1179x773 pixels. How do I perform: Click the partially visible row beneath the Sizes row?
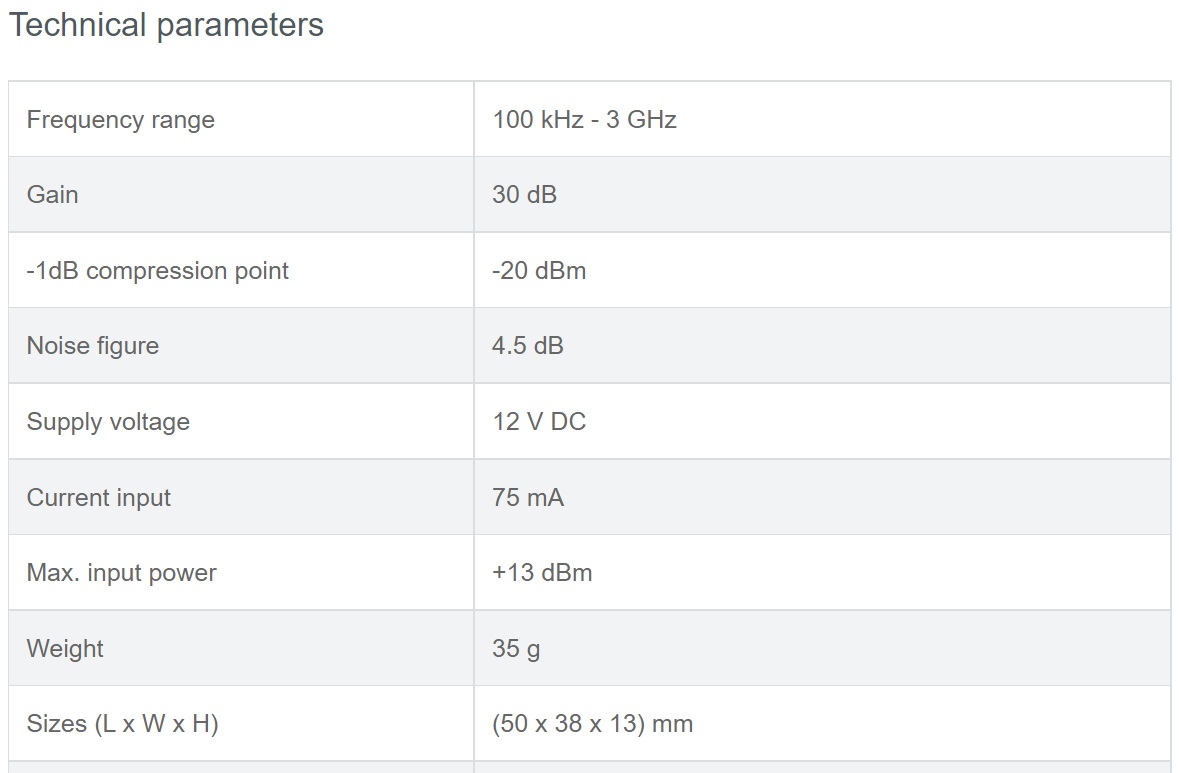pos(590,767)
